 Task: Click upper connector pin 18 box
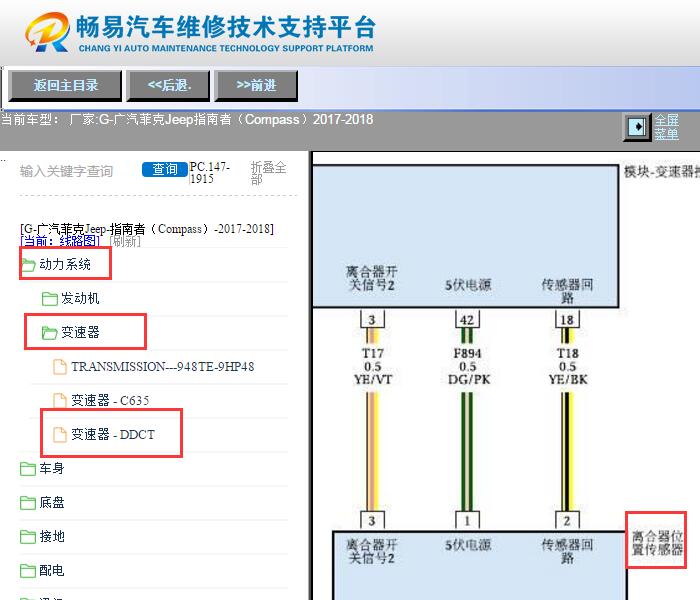click(567, 319)
